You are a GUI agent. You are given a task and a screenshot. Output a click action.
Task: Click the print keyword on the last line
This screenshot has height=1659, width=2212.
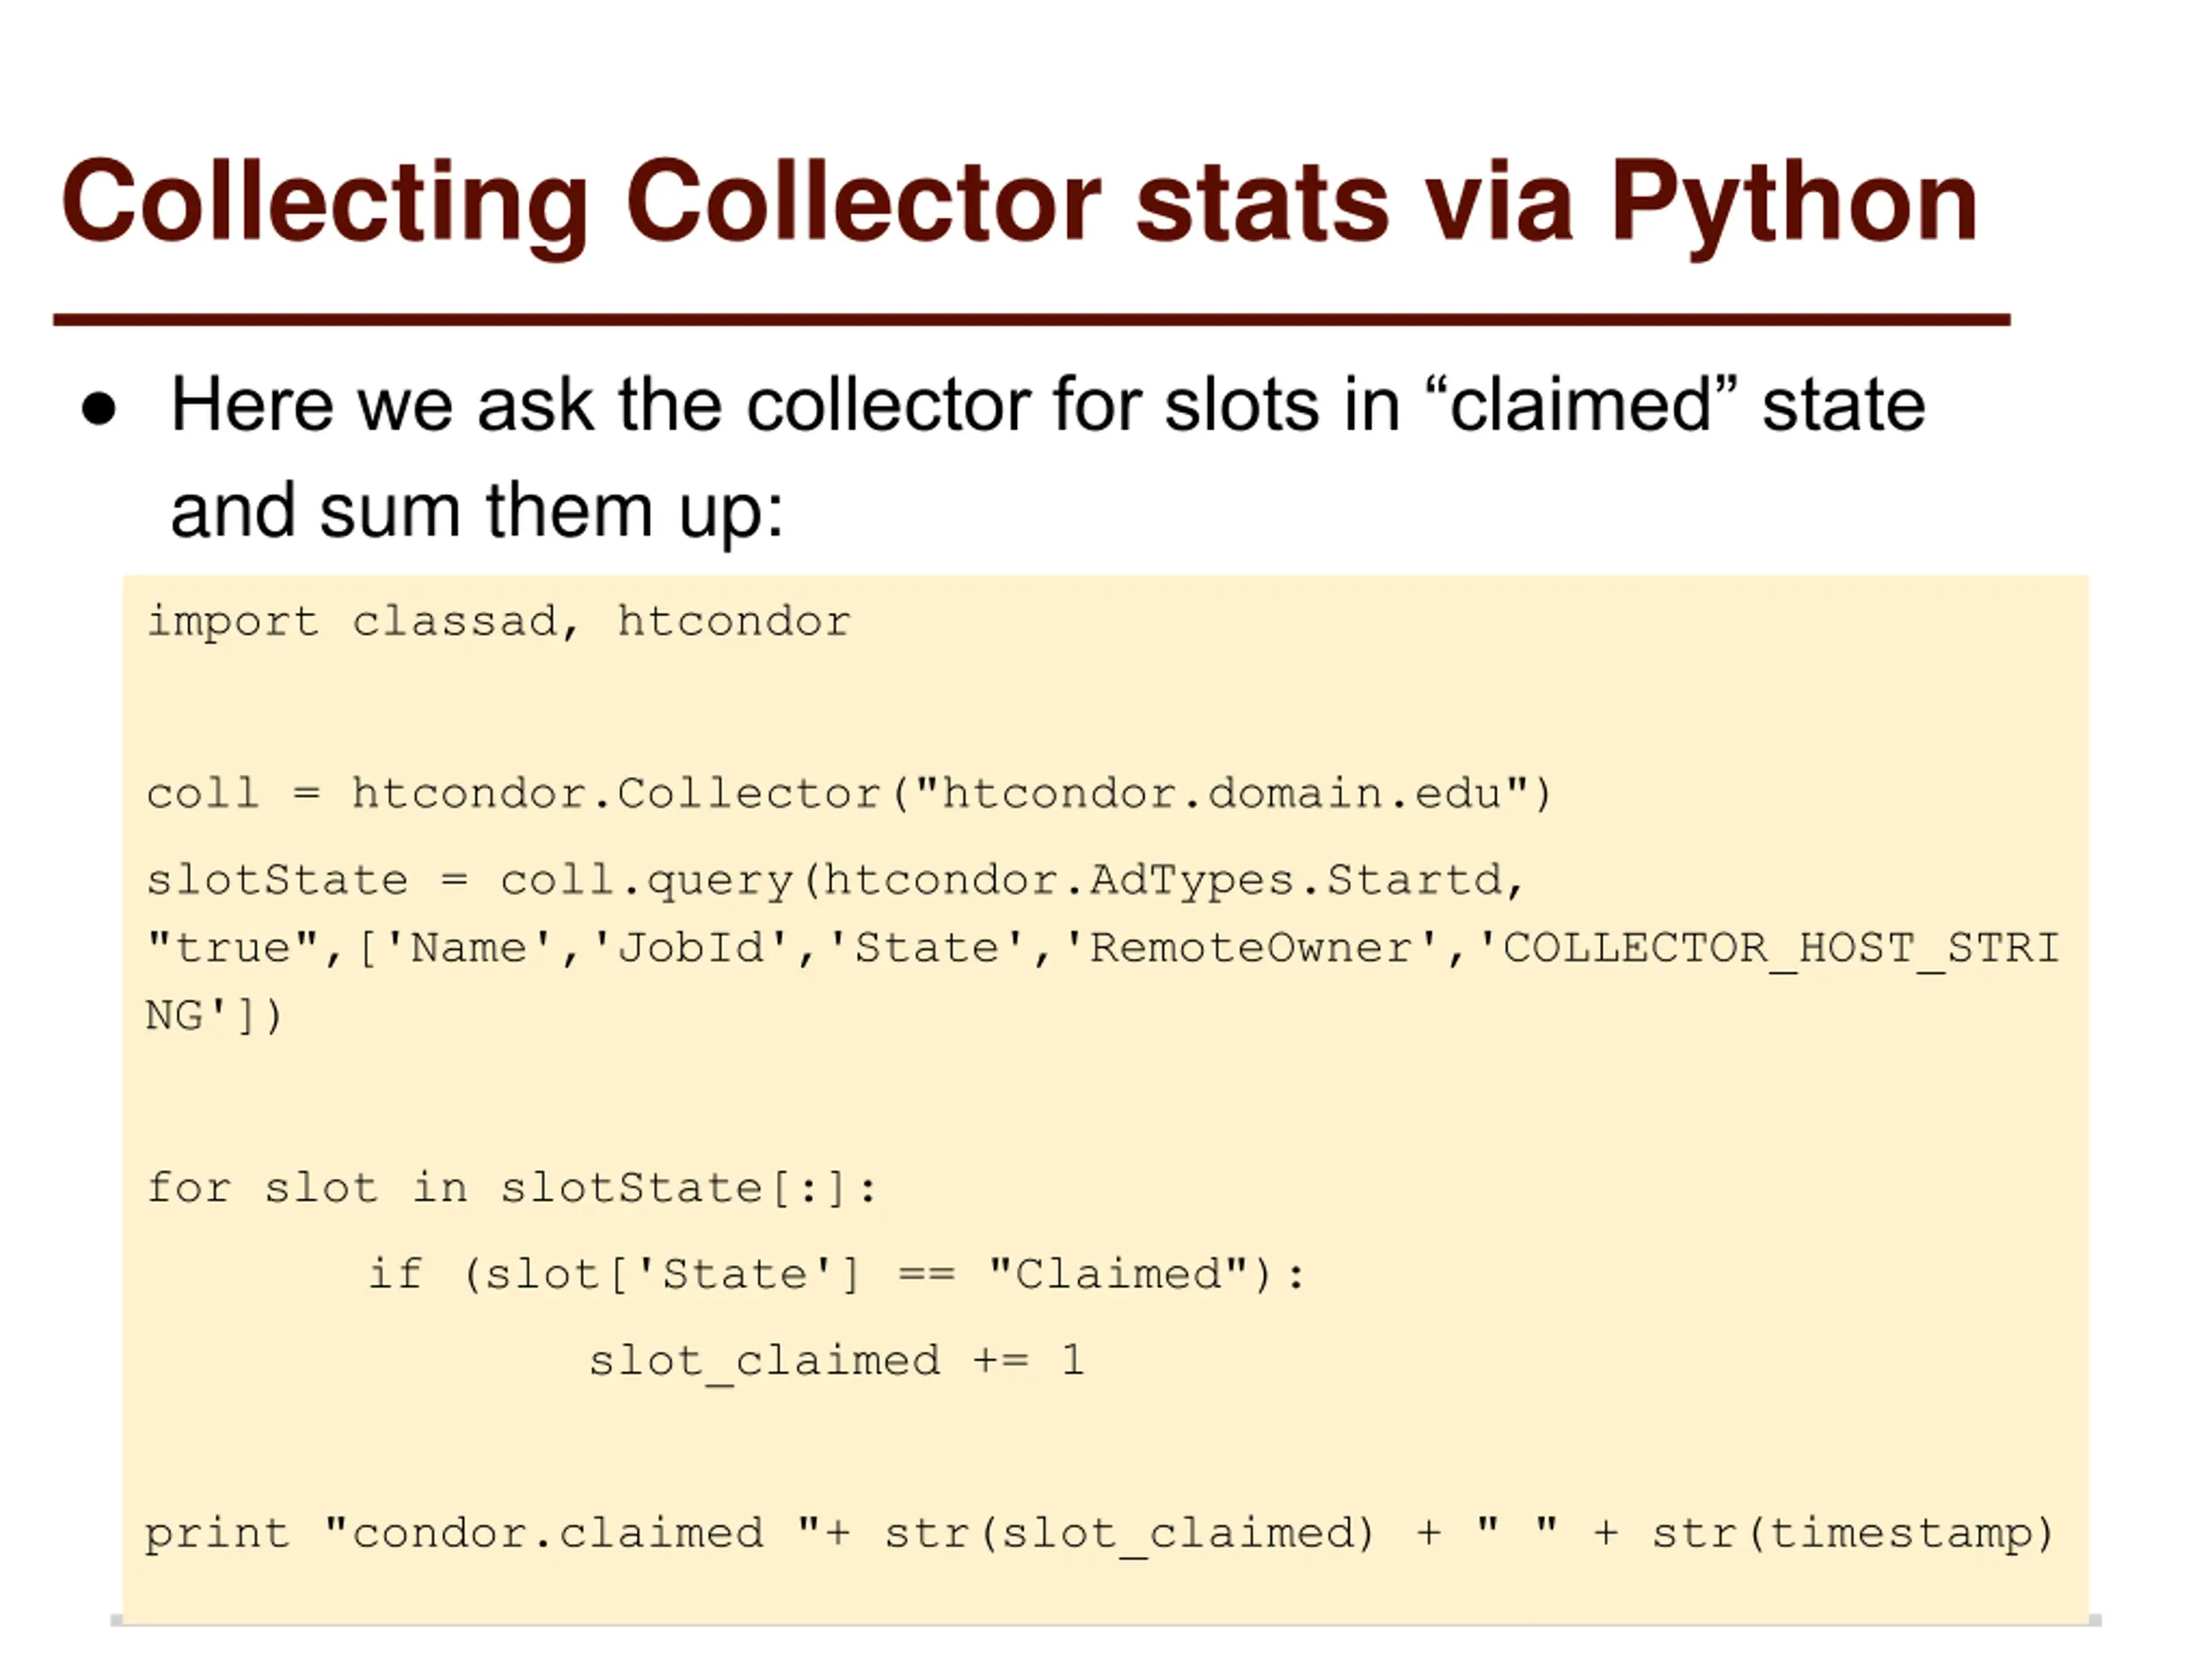tap(217, 1535)
